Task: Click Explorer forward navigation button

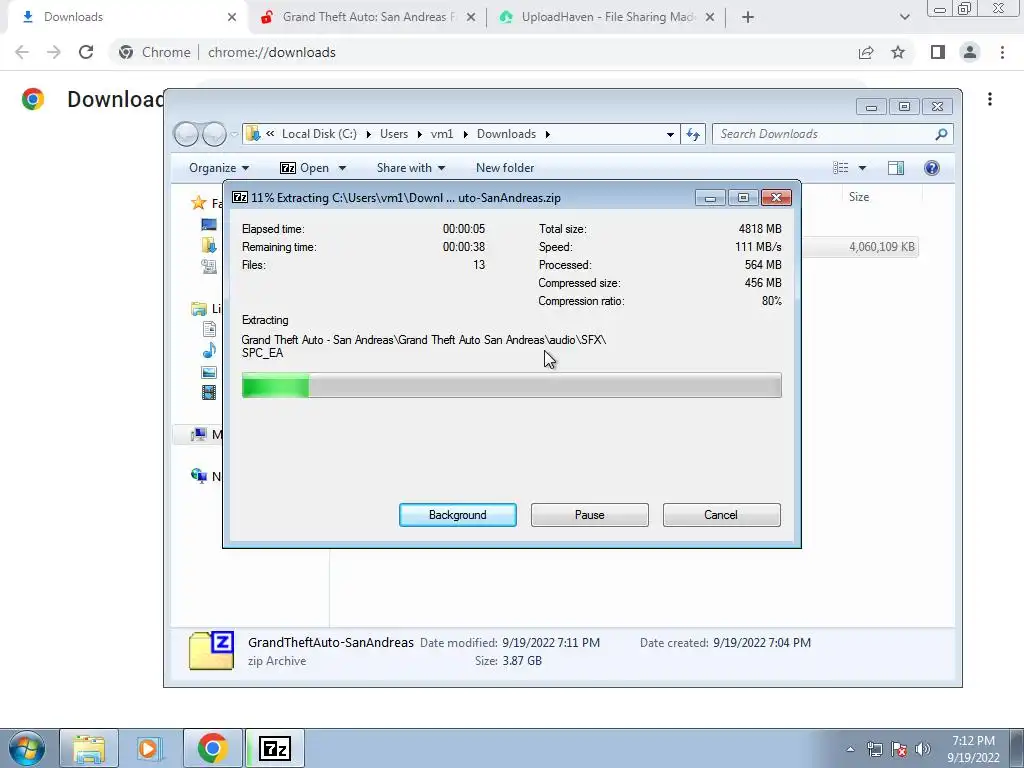Action: pyautogui.click(x=214, y=134)
